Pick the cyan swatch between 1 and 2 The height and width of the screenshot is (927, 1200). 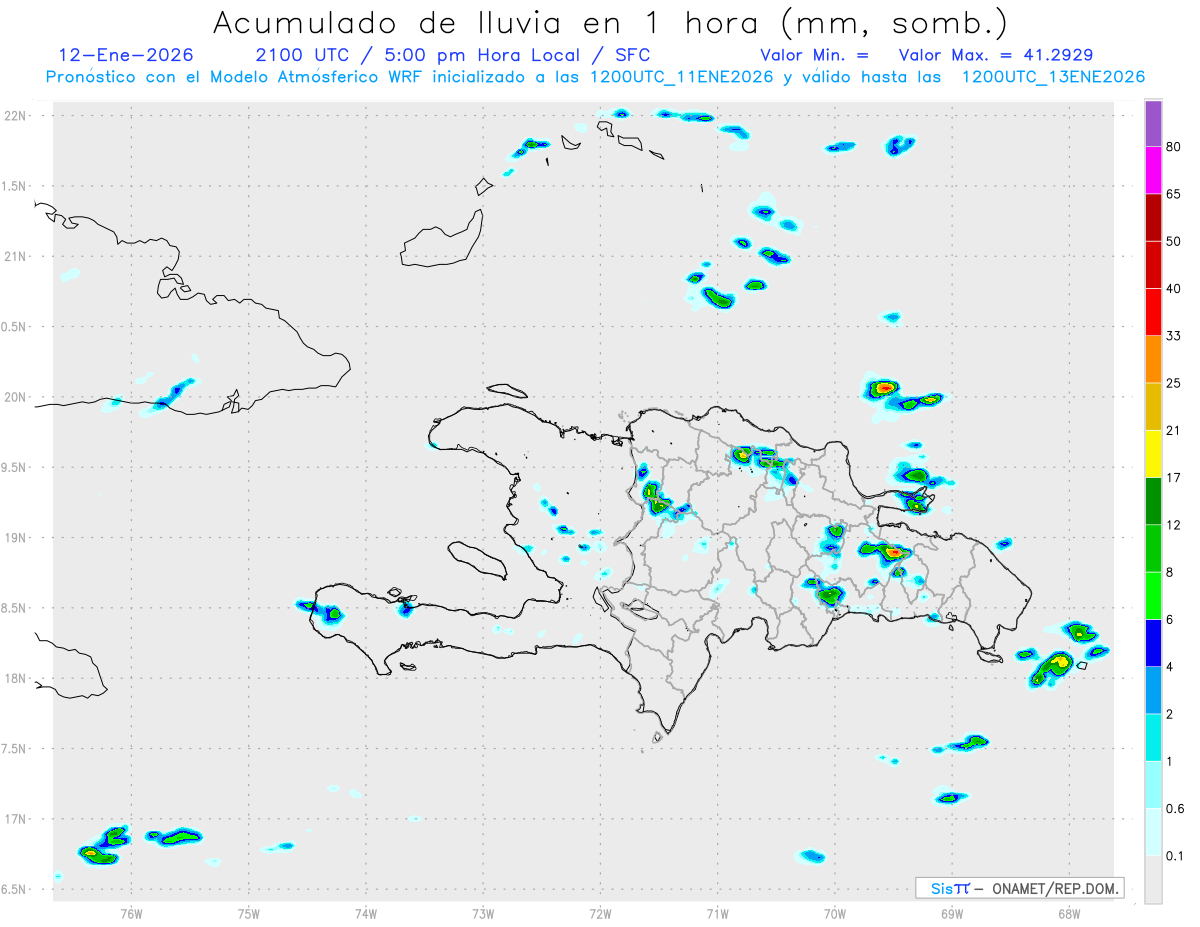point(1153,737)
